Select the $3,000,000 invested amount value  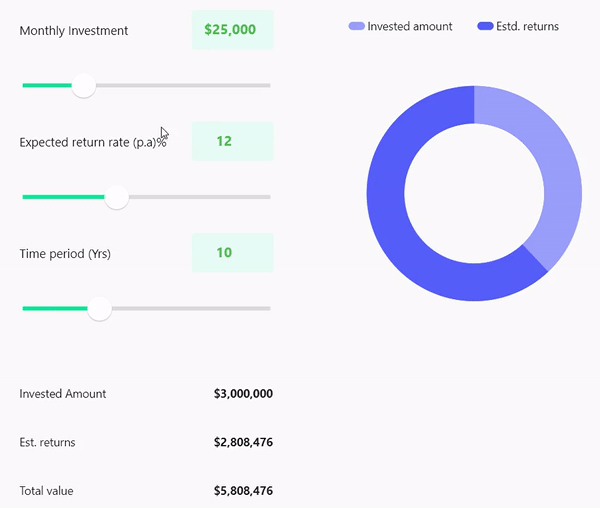[243, 394]
